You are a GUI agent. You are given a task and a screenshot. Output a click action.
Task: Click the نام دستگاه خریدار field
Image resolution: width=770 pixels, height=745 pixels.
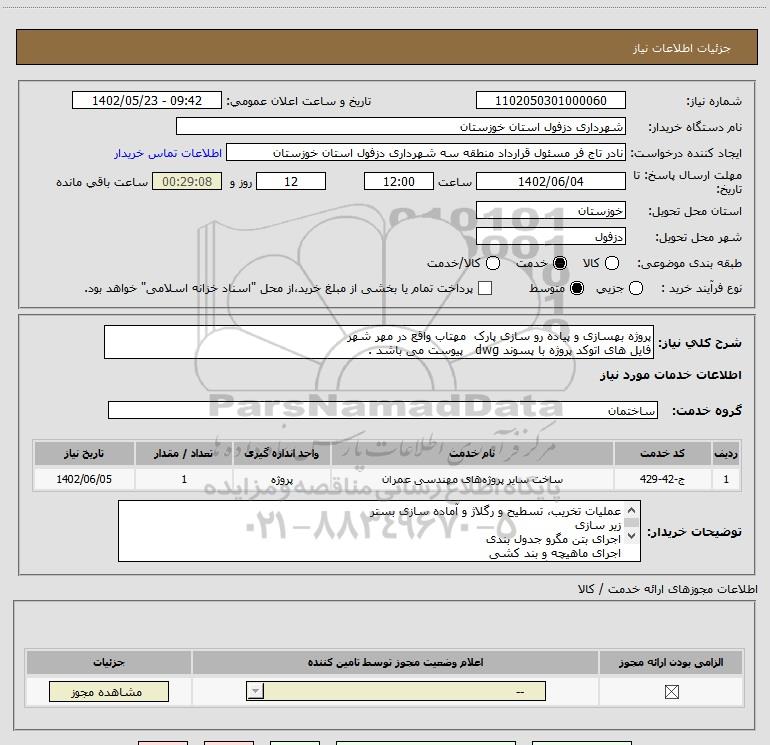coord(401,127)
